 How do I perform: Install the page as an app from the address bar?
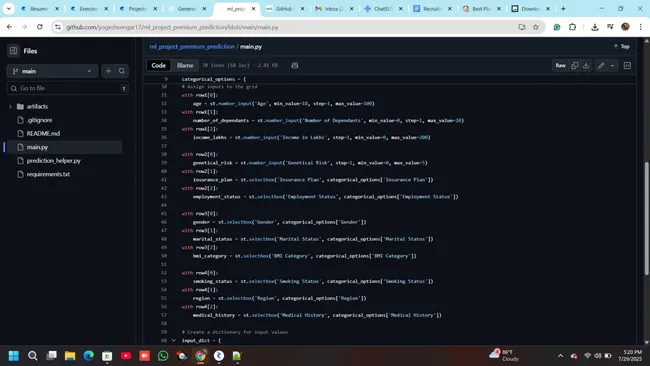(x=521, y=27)
